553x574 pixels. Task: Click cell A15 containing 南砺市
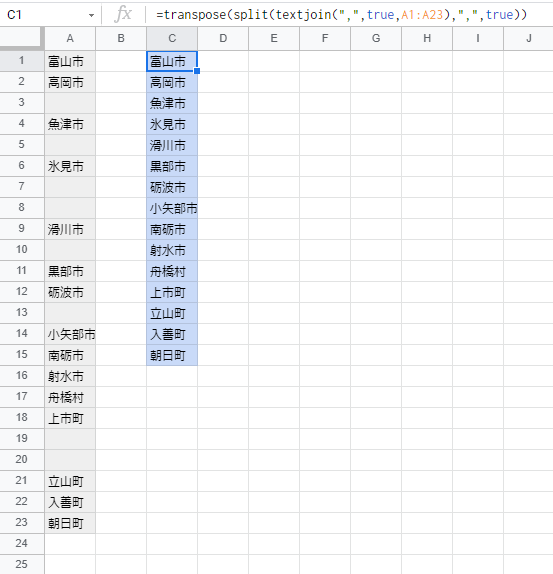70,355
